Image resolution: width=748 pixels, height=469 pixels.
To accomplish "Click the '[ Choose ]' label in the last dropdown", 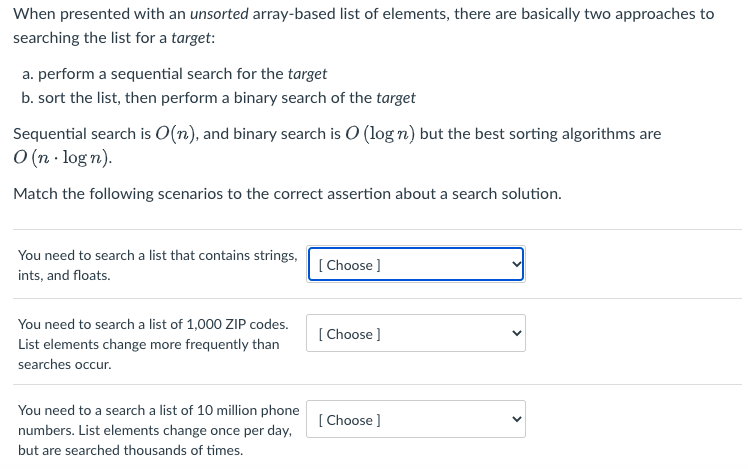I will pyautogui.click(x=350, y=420).
